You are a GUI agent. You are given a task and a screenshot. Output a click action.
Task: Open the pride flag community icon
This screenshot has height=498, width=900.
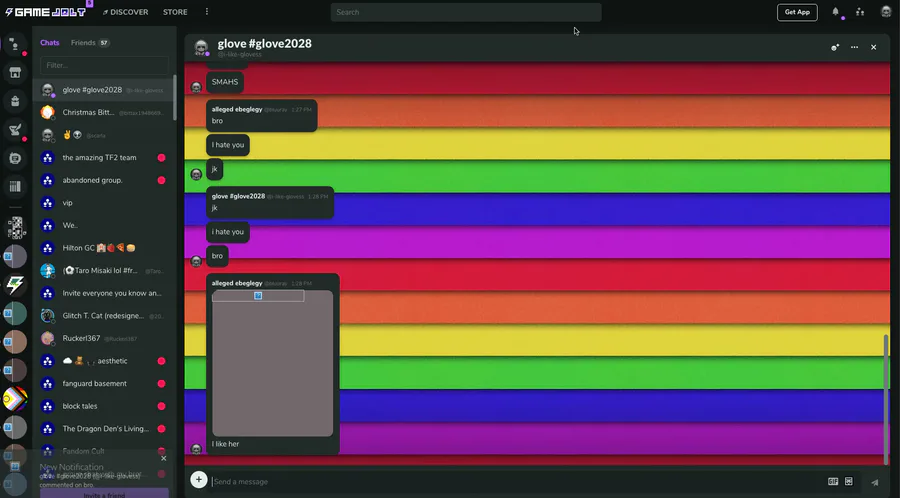pyautogui.click(x=15, y=399)
